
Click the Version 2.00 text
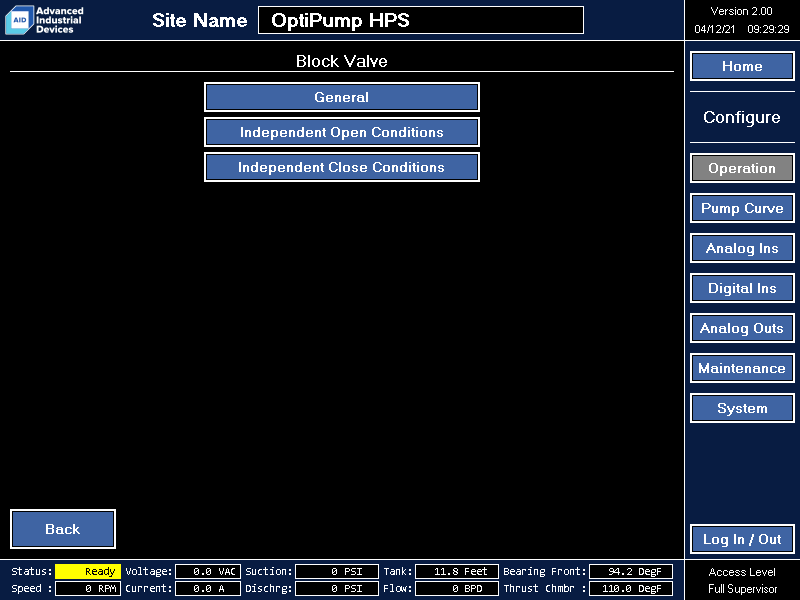click(741, 11)
